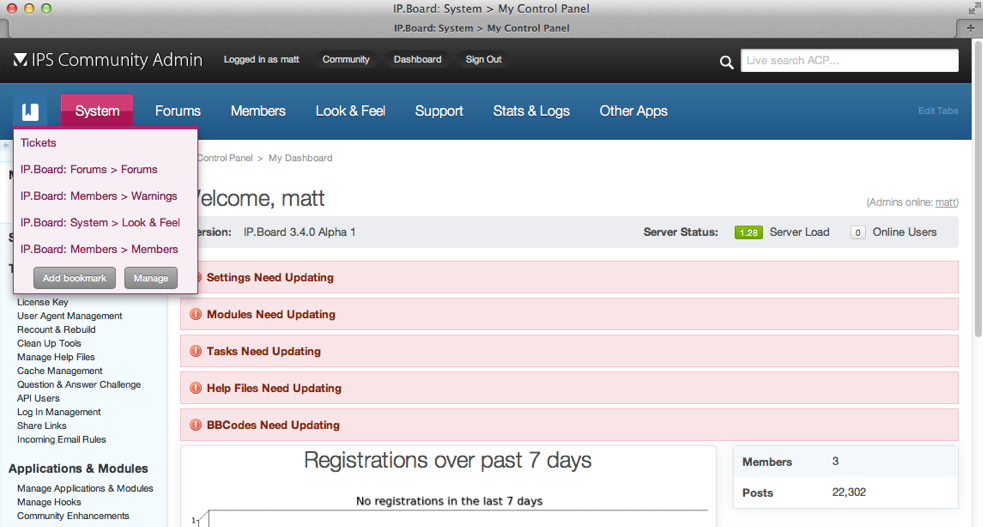Open Manage Applications & Modules
The image size is (983, 527).
click(x=85, y=489)
